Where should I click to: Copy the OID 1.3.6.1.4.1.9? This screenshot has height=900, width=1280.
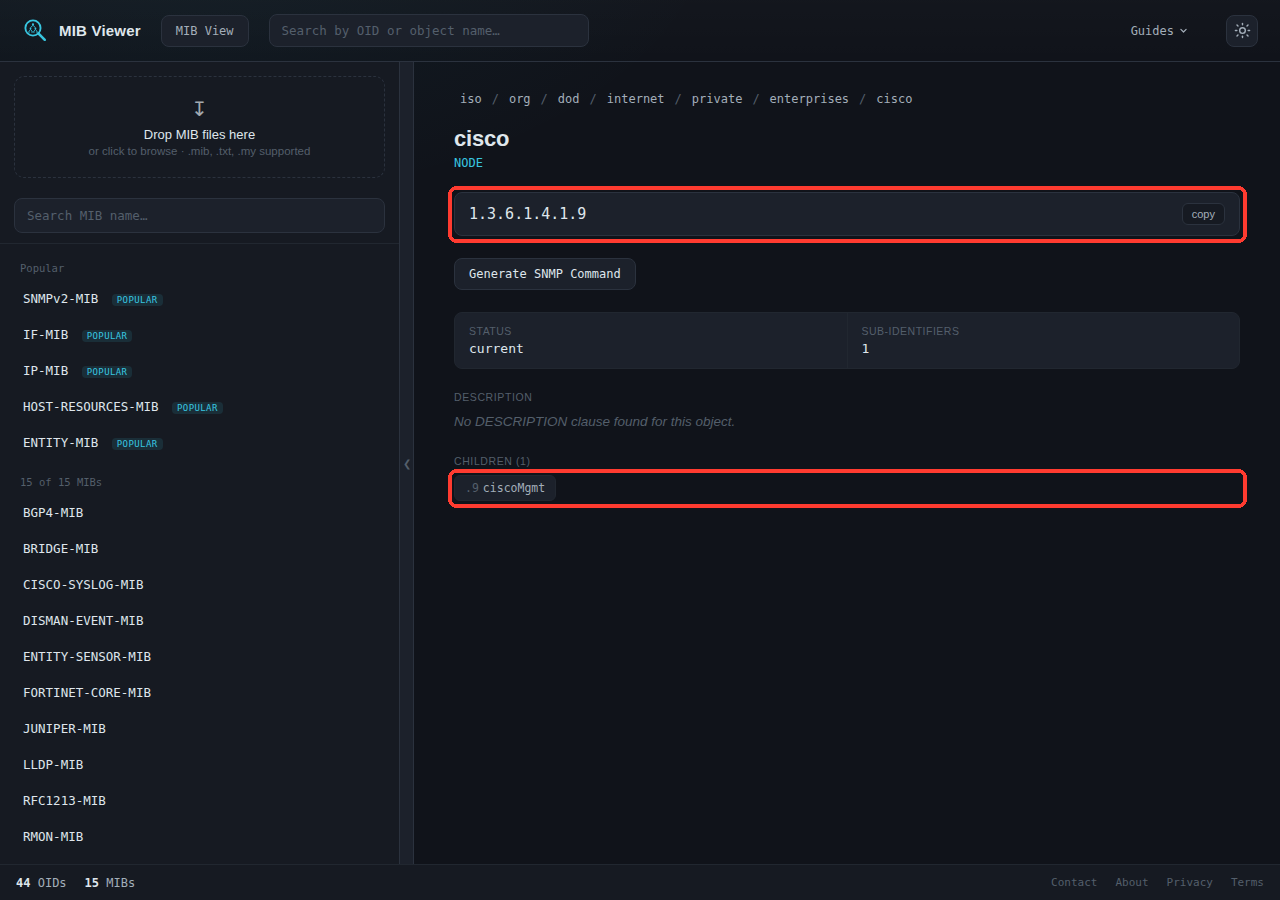coord(1203,214)
